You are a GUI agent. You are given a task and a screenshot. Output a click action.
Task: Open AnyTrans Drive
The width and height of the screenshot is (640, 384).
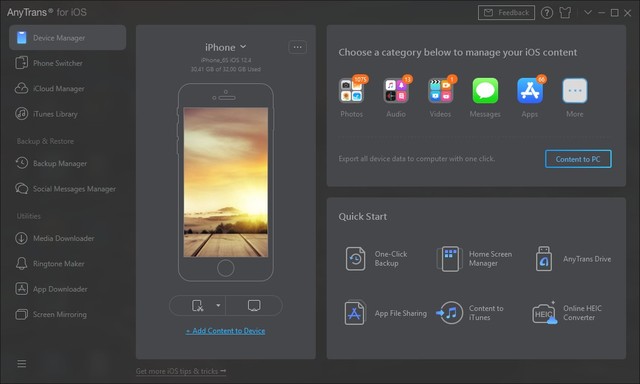[x=573, y=259]
